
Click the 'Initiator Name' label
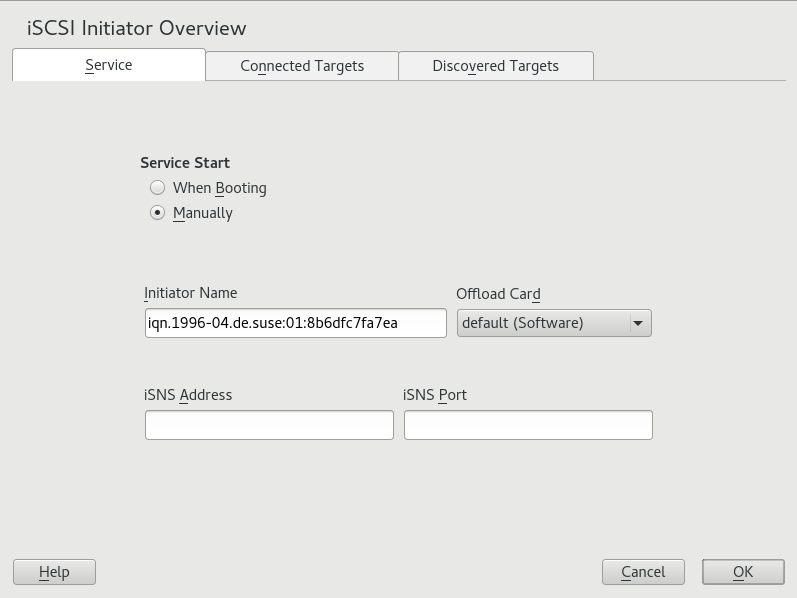(191, 293)
